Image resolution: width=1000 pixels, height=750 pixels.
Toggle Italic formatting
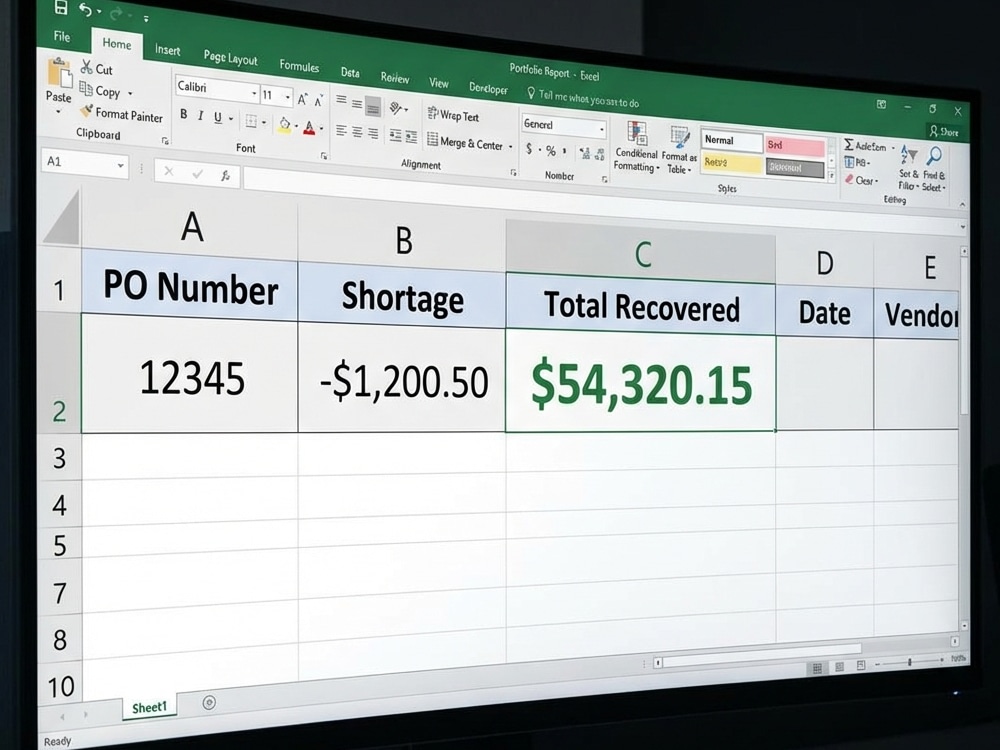(x=200, y=115)
